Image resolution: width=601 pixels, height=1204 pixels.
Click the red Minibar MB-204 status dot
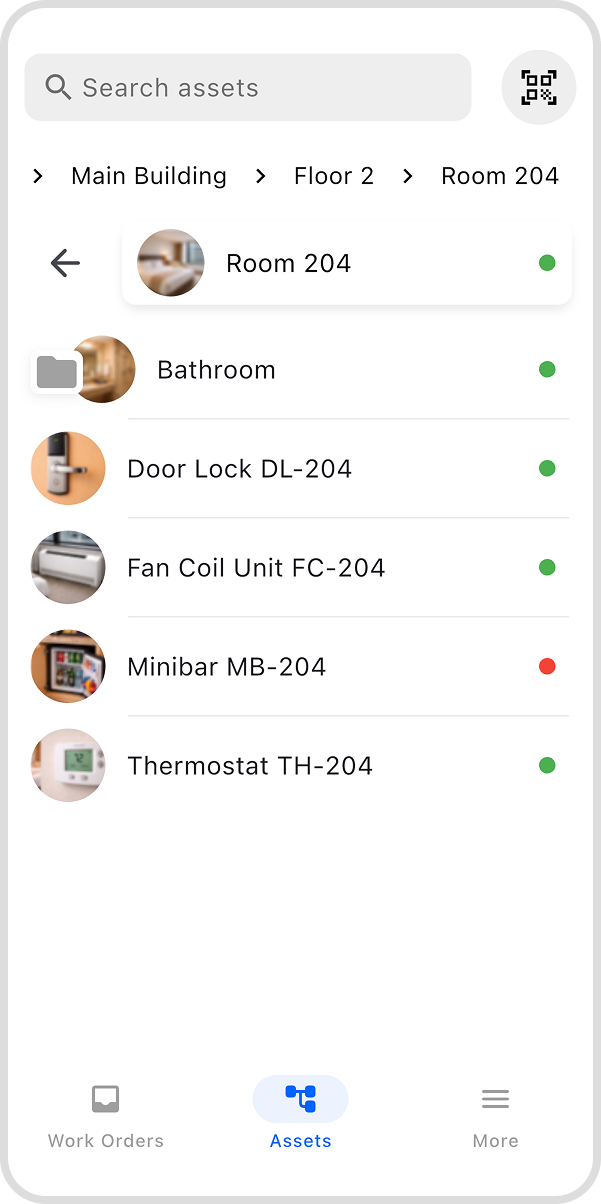(x=547, y=667)
